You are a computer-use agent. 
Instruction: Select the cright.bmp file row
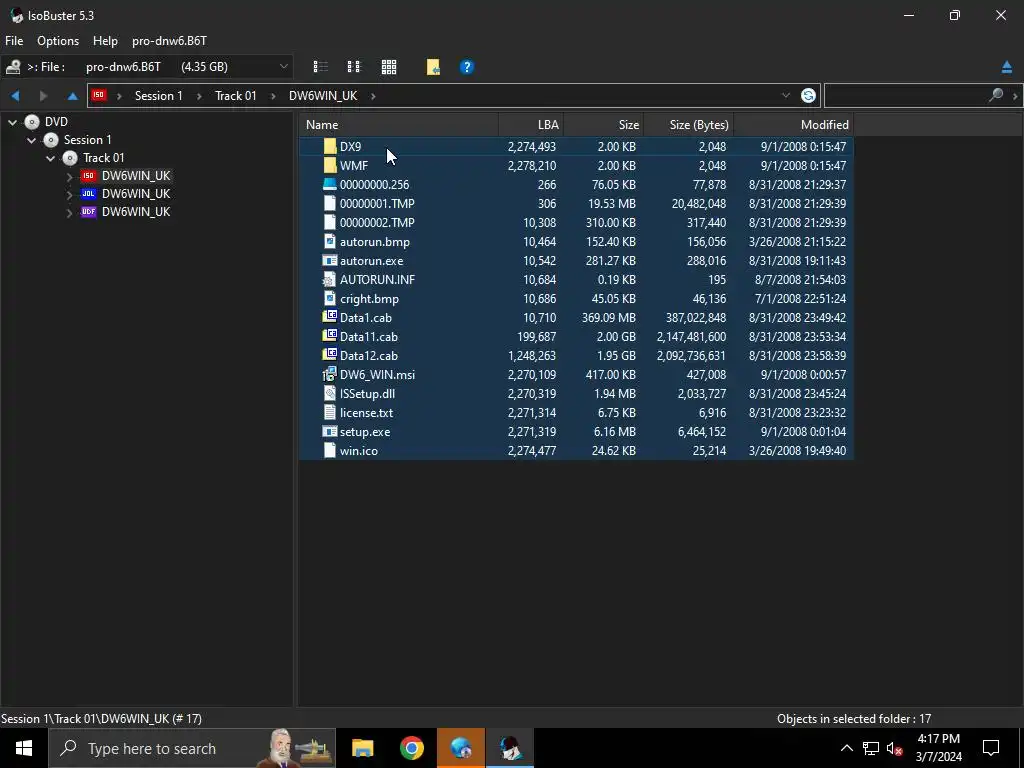[576, 298]
